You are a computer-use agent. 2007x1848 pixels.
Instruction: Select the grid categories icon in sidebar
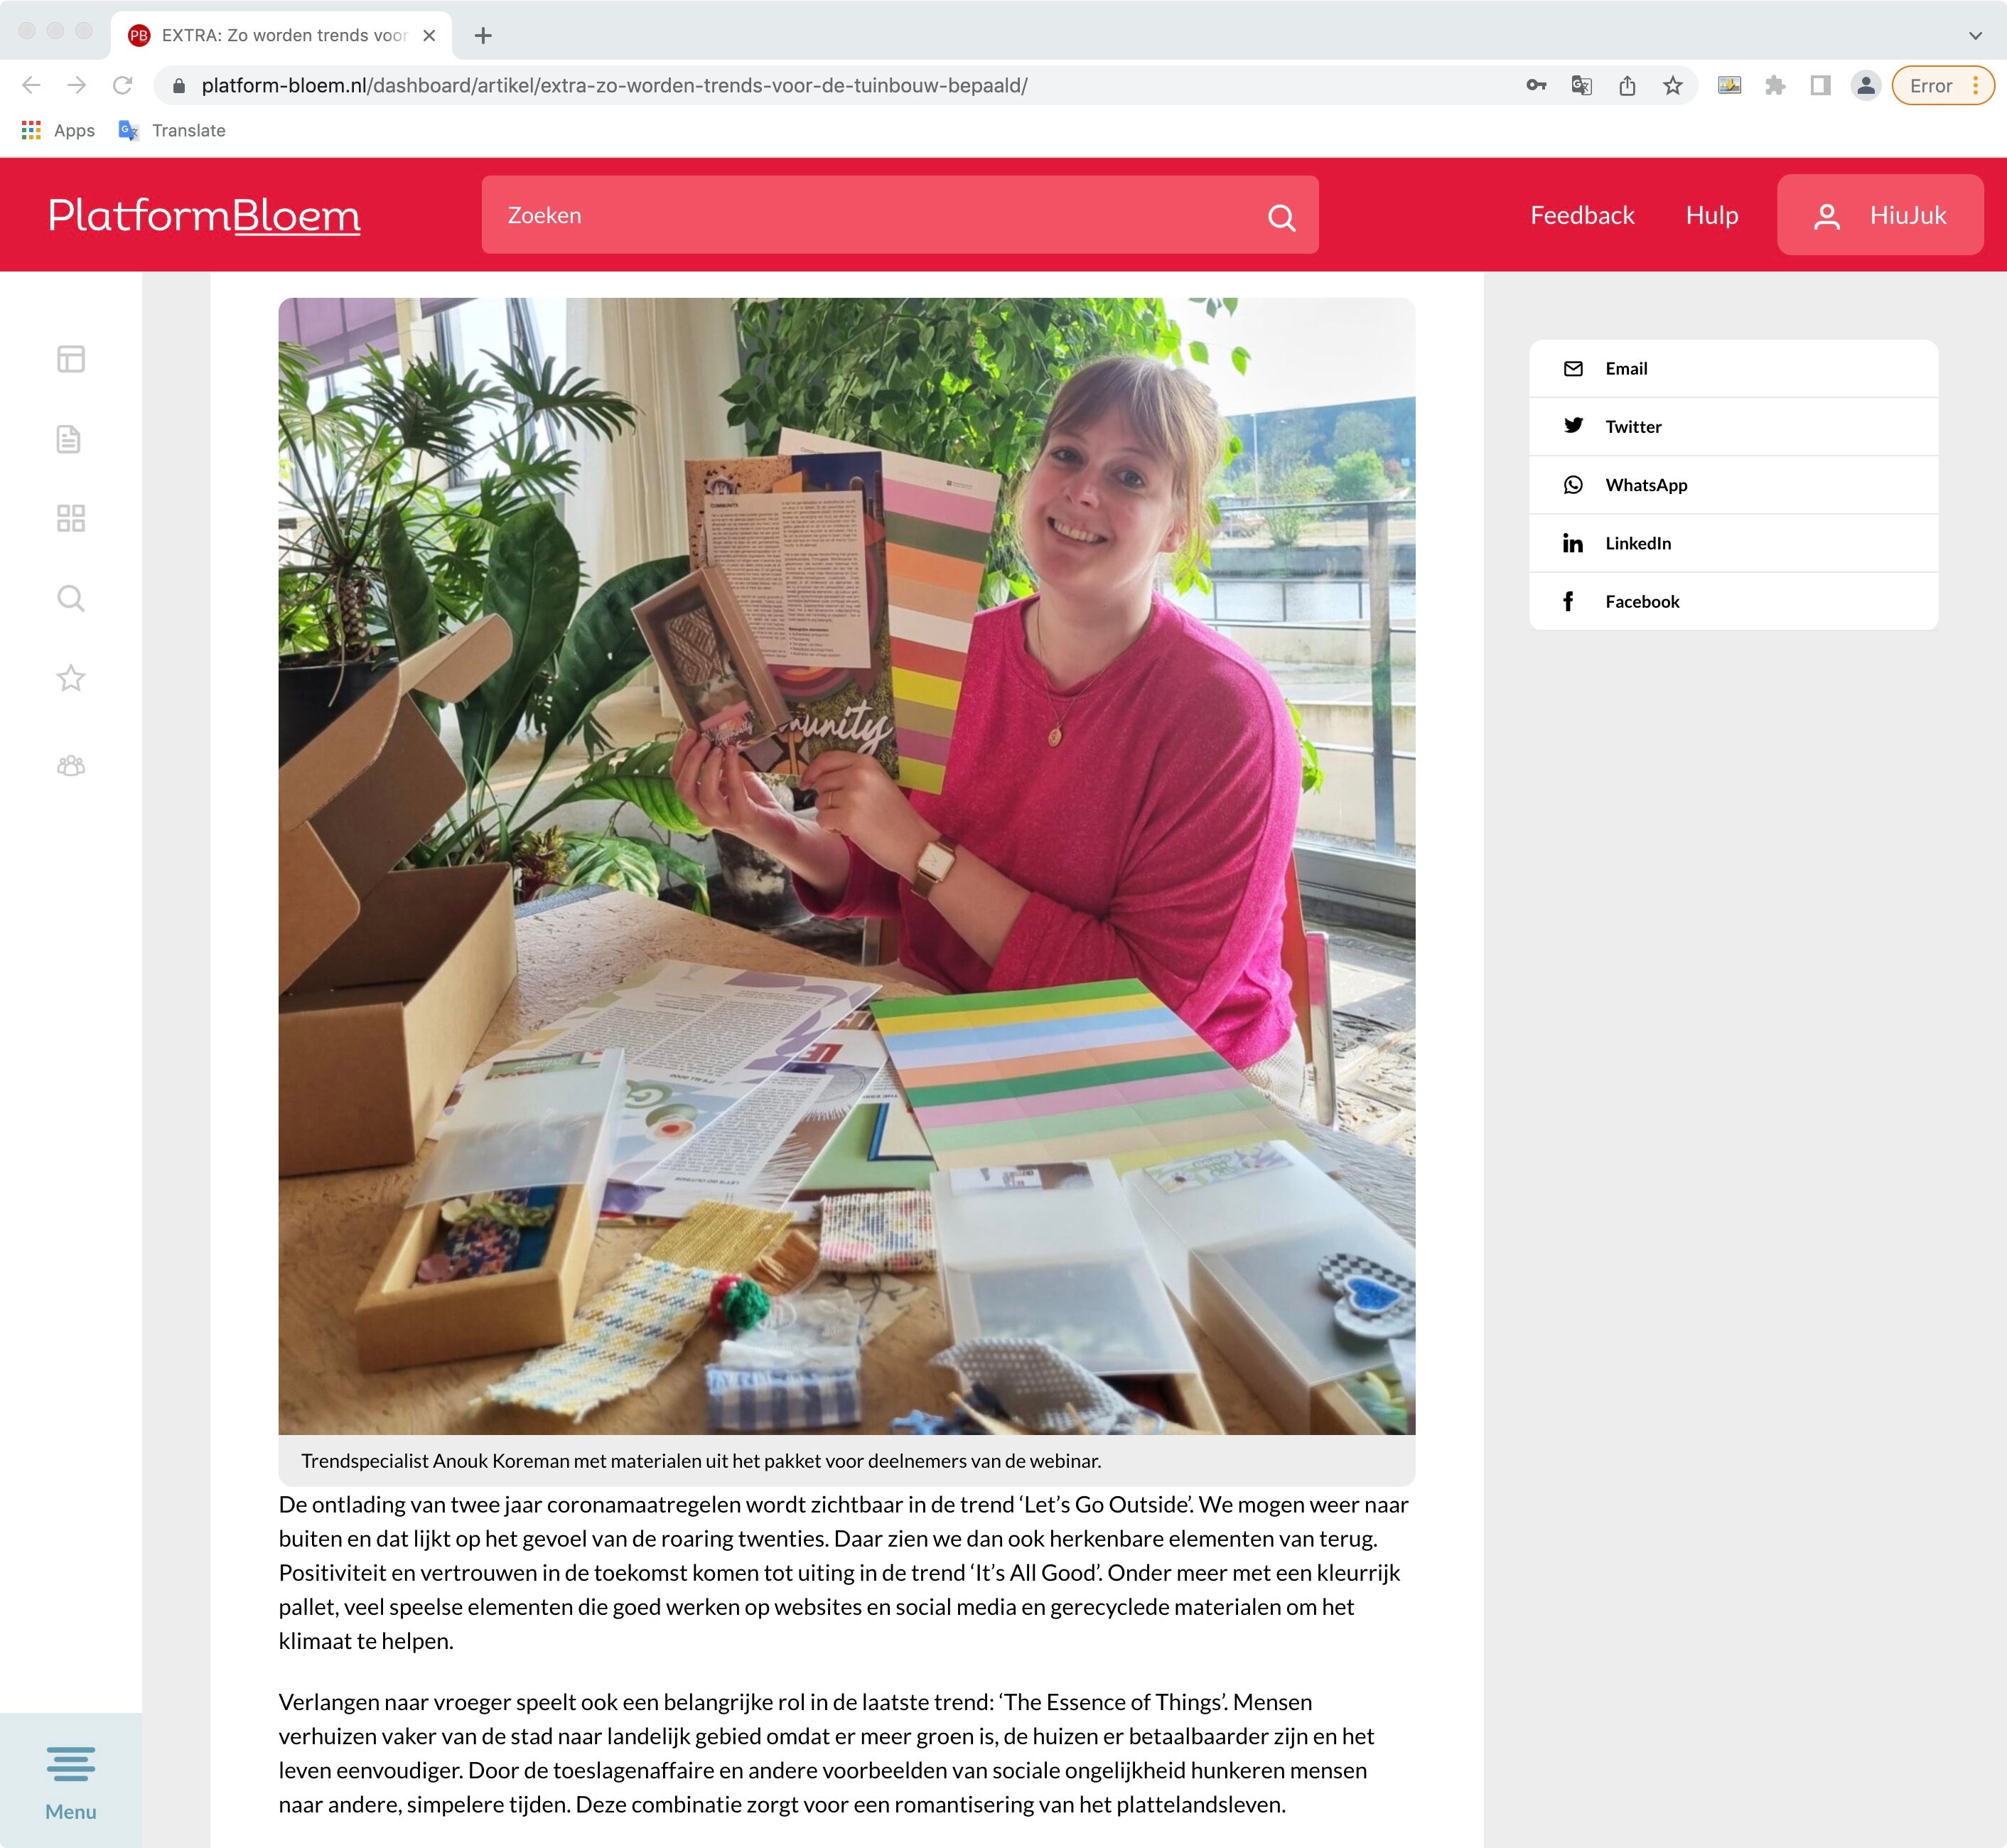71,518
